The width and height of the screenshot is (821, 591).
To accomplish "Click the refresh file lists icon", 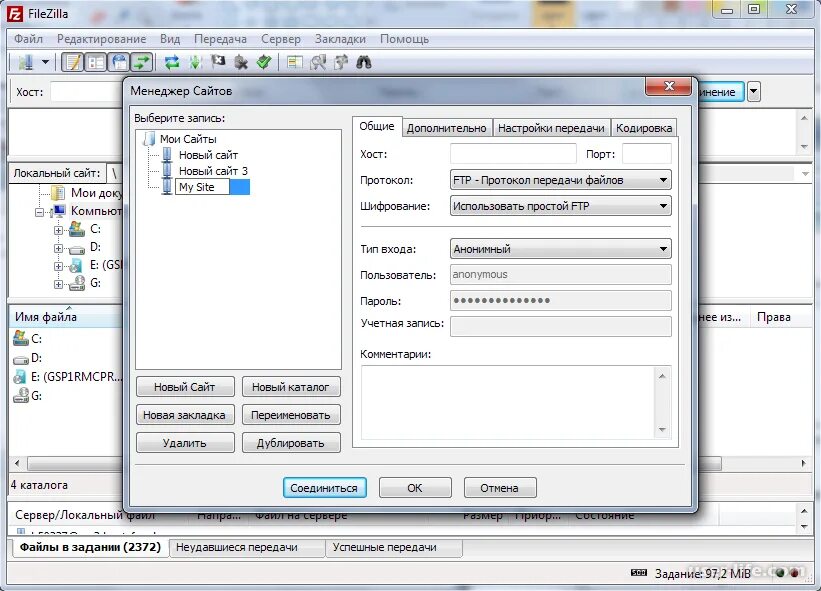I will click(x=172, y=62).
